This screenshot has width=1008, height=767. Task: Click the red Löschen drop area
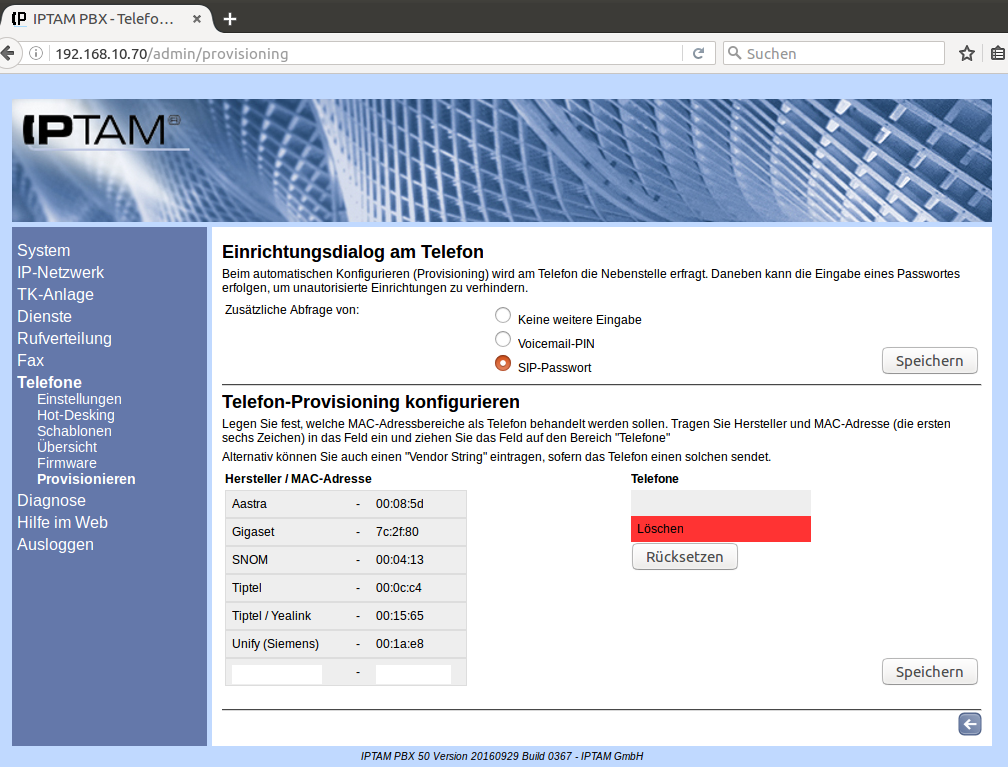pyautogui.click(x=720, y=529)
